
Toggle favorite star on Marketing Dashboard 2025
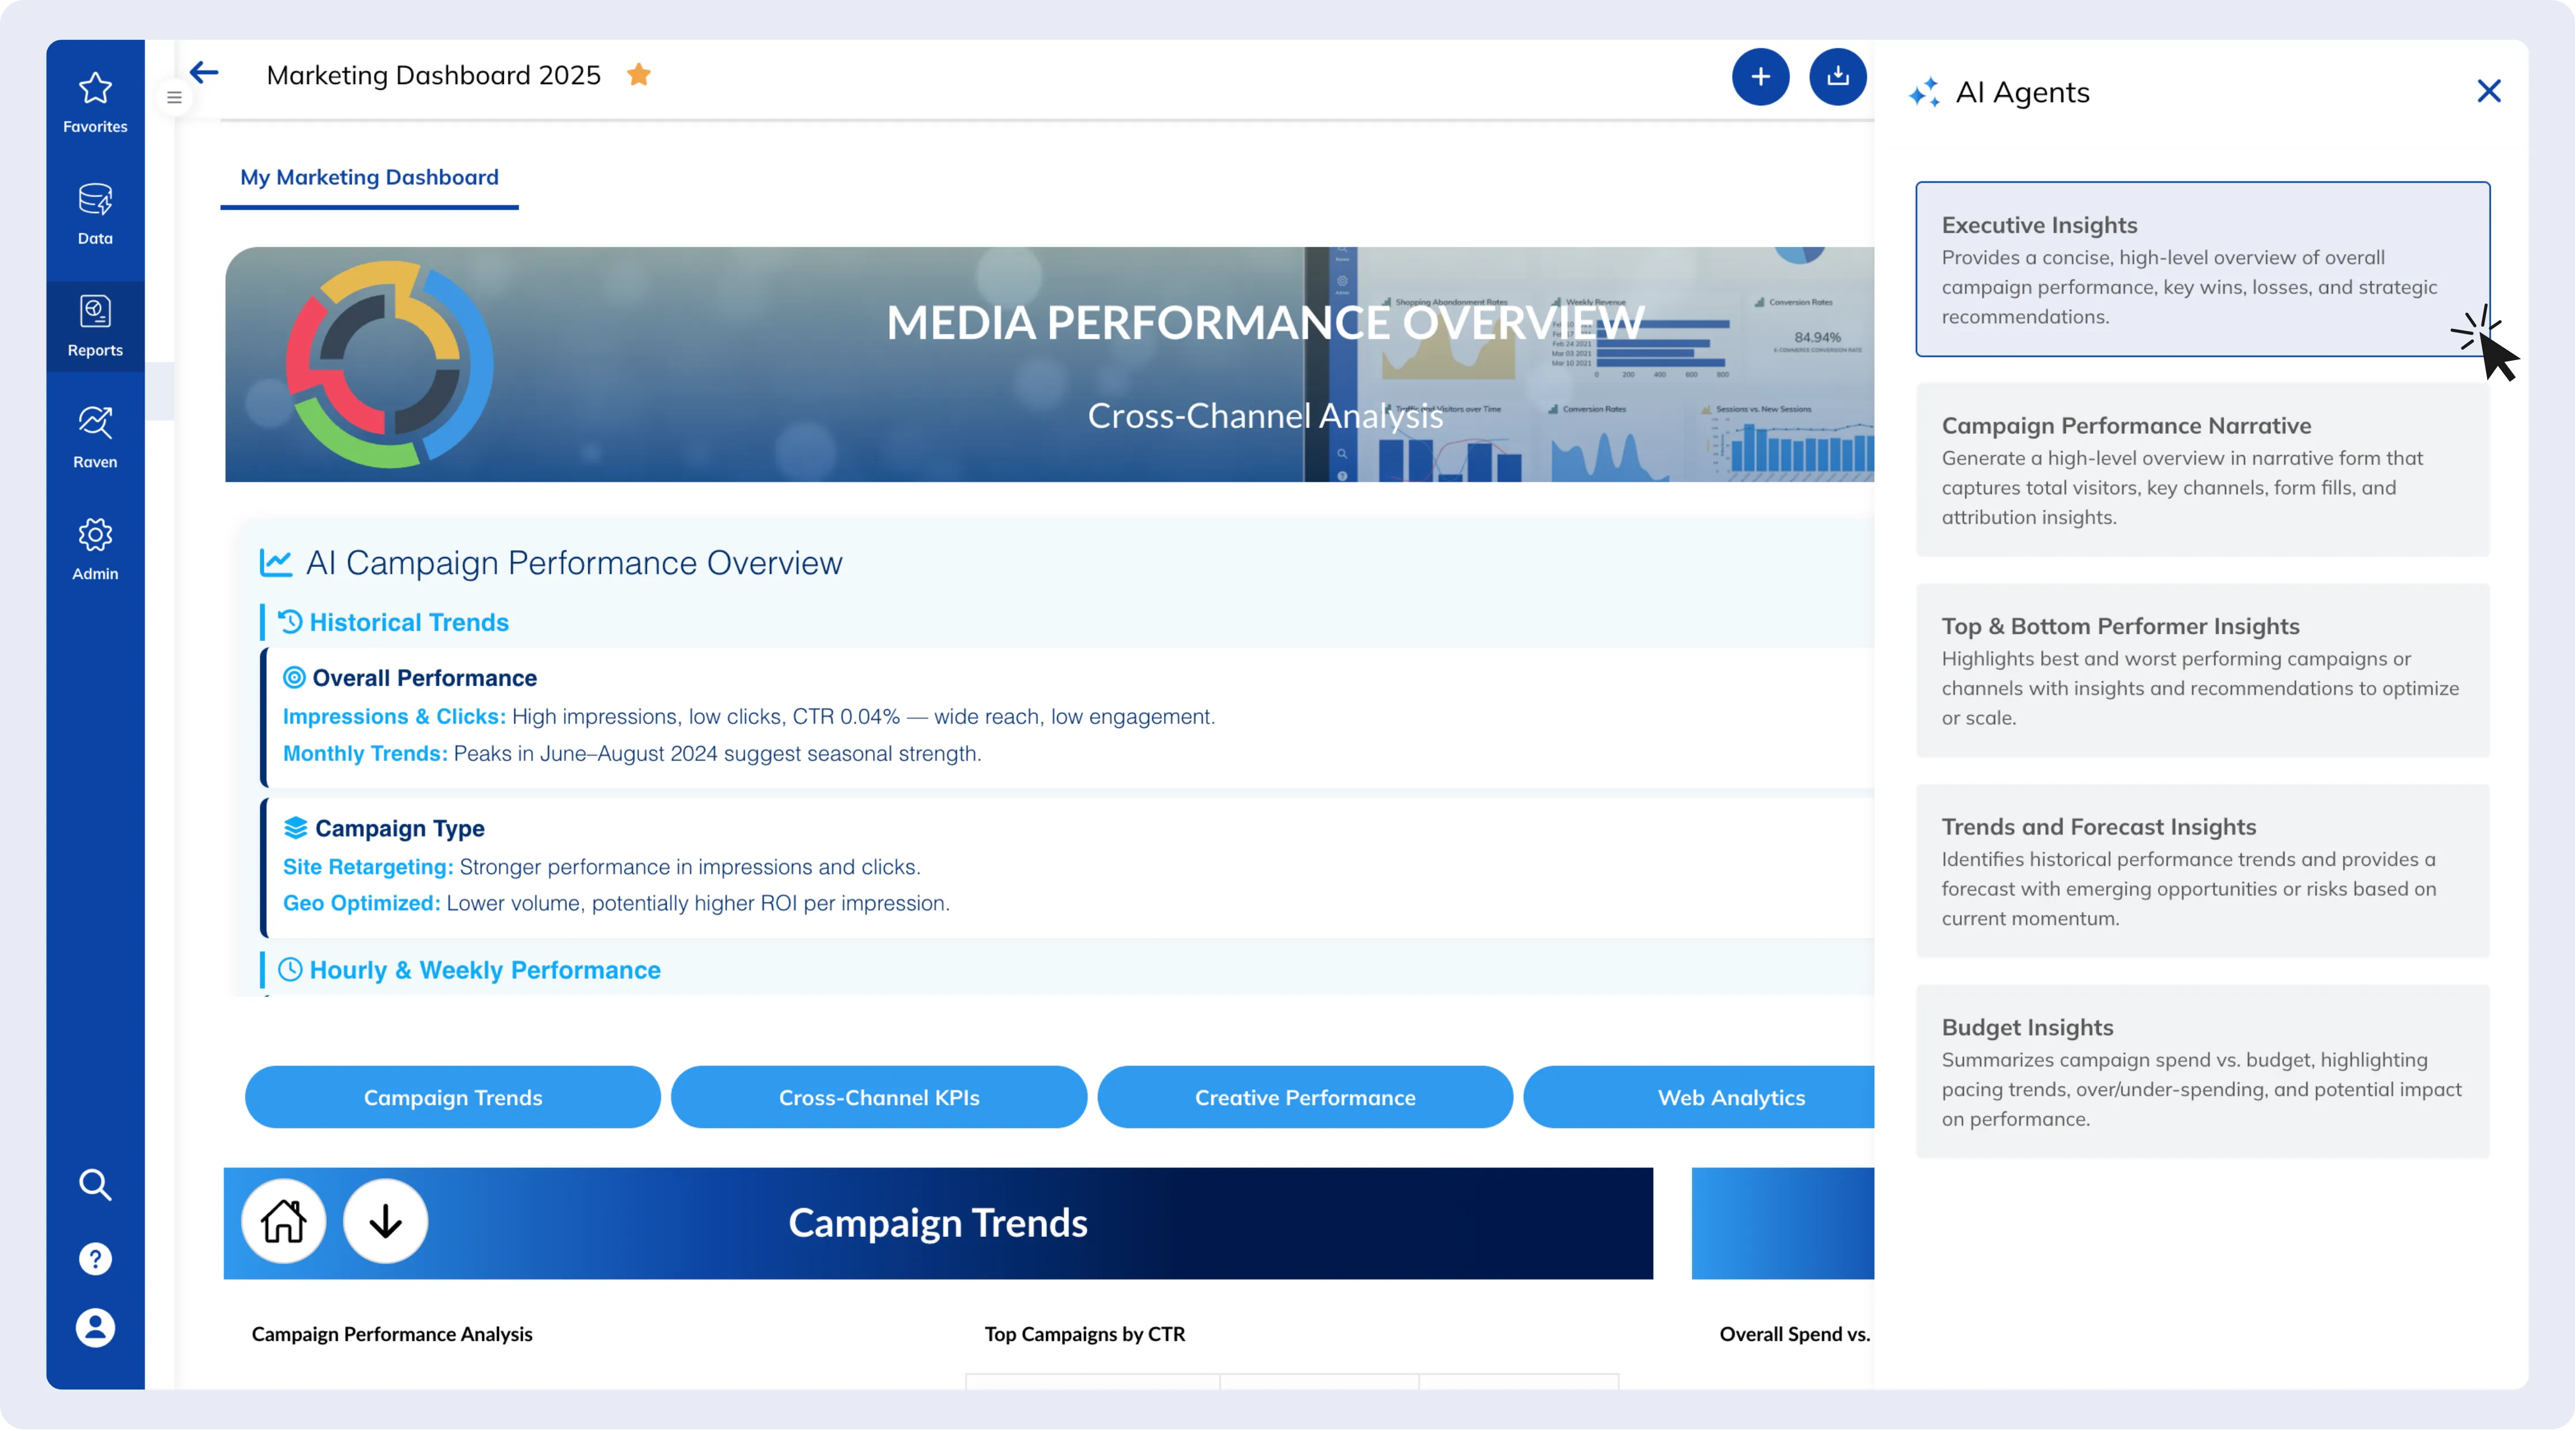(639, 75)
